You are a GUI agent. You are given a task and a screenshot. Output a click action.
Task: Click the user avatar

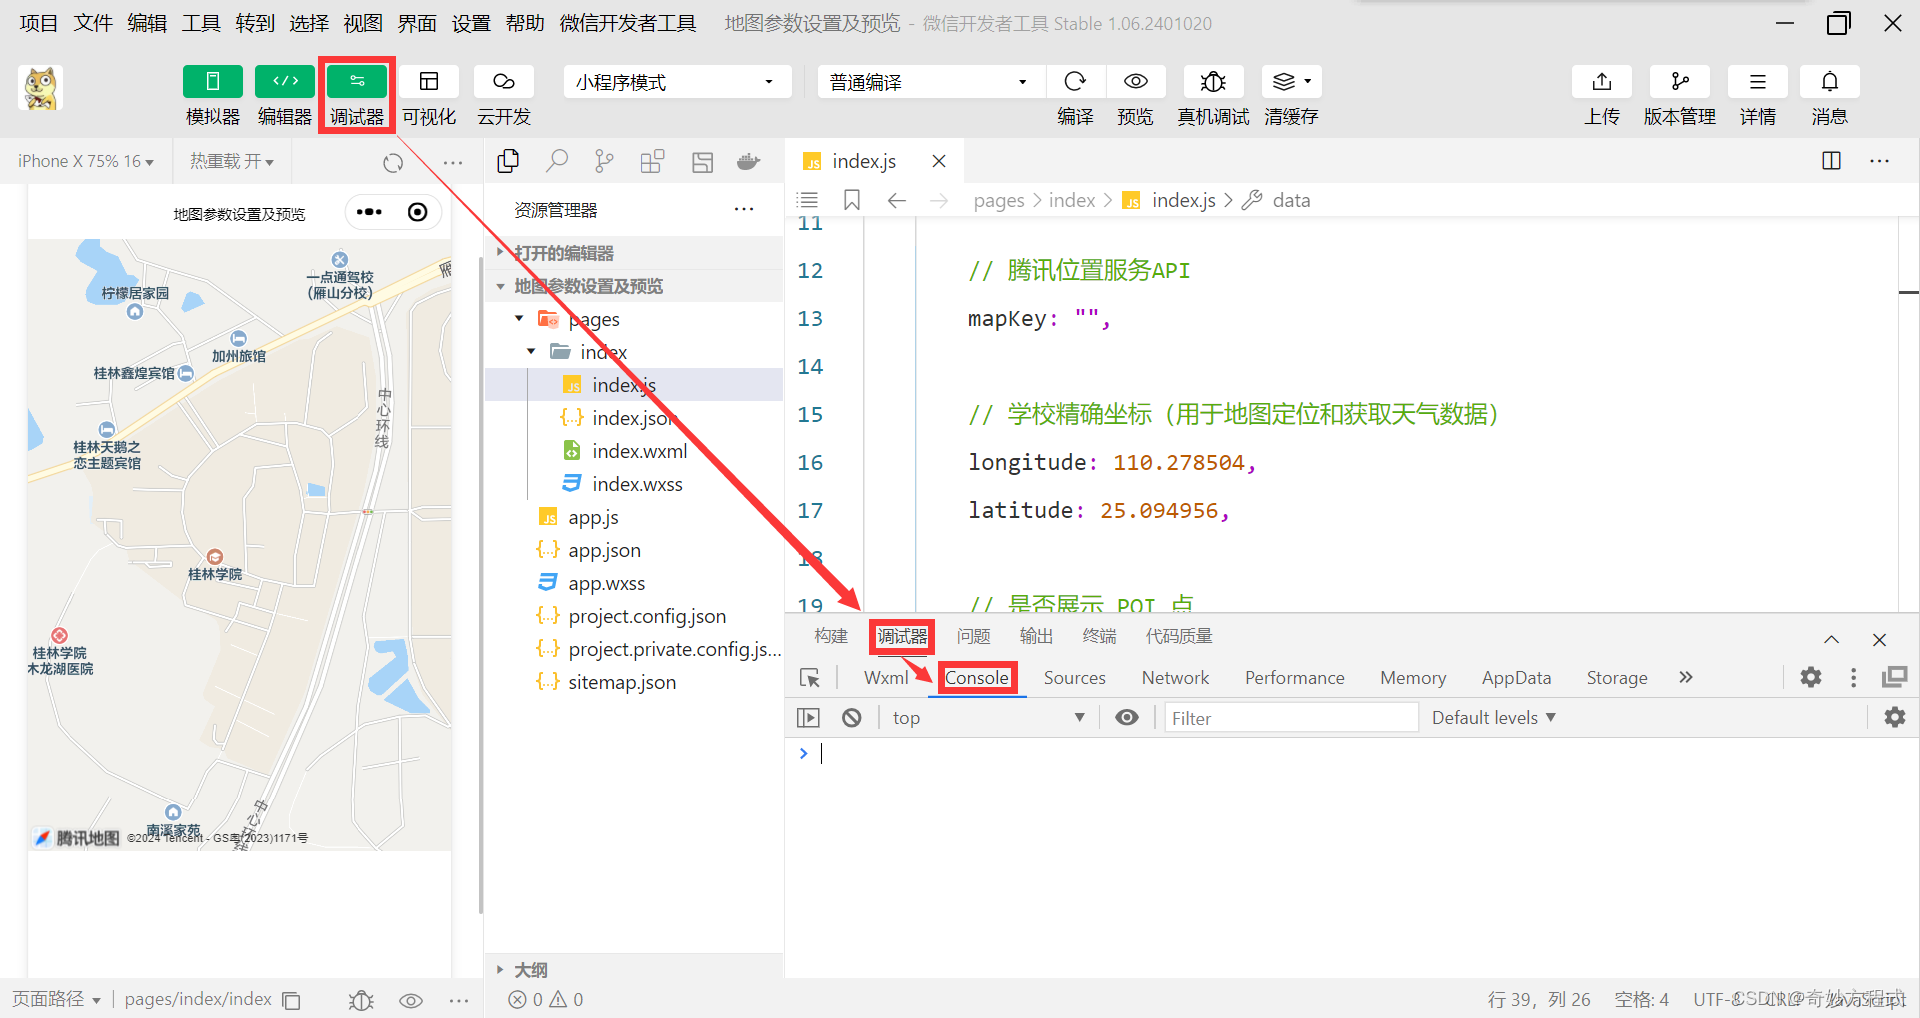[x=41, y=88]
